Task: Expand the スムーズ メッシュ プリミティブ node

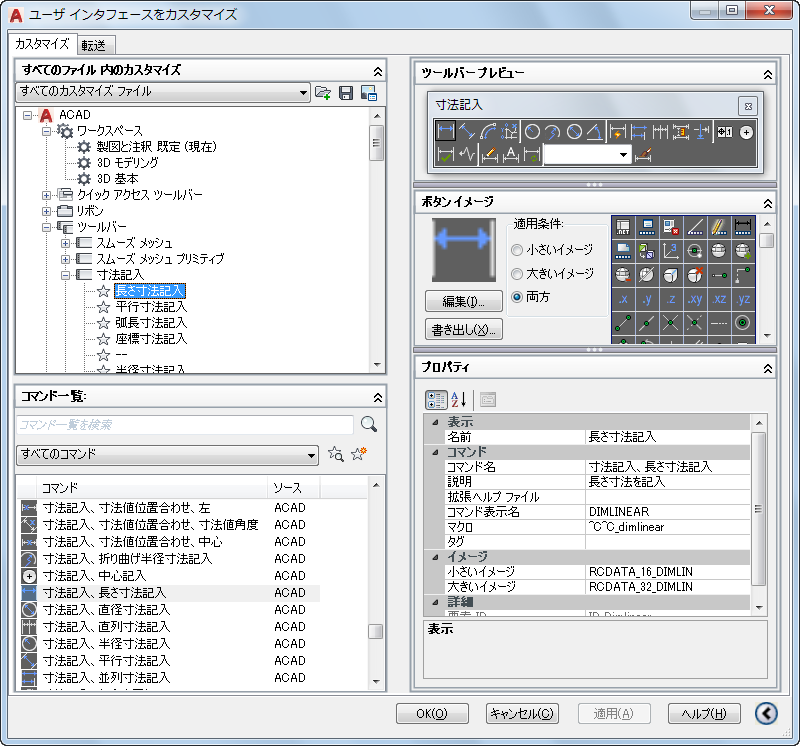Action: click(65, 259)
